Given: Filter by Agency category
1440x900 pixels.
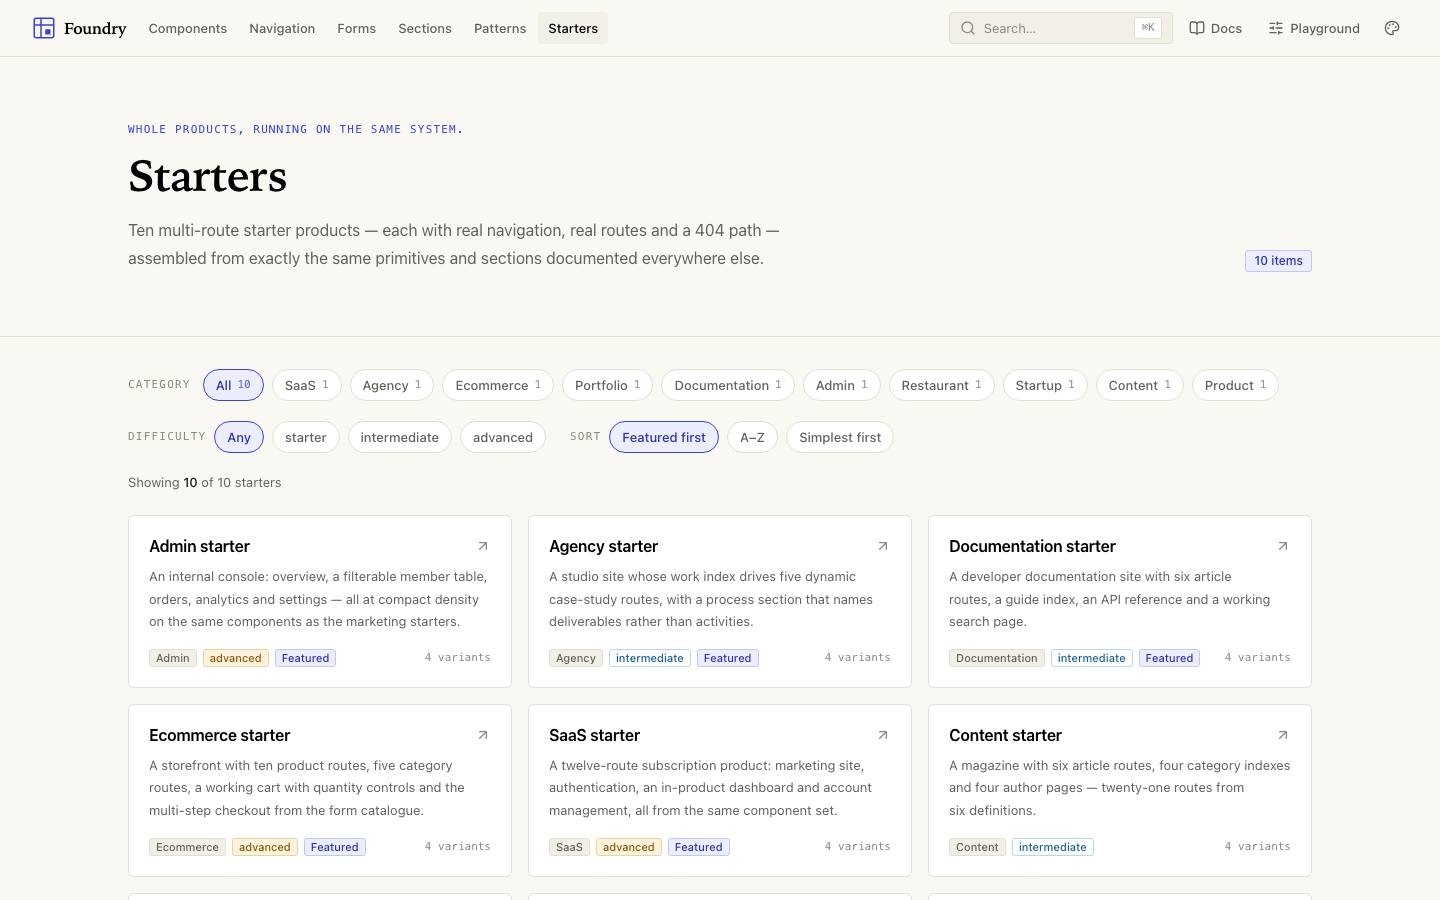Looking at the screenshot, I should click(x=392, y=385).
